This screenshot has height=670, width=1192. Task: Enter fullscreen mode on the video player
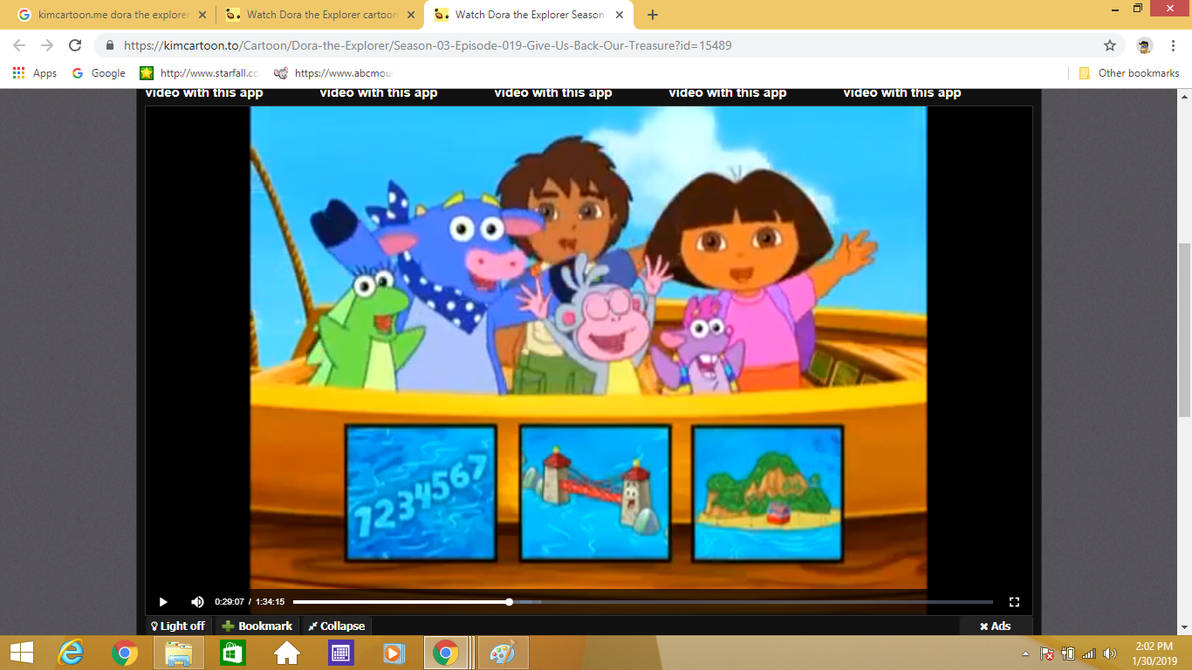click(1014, 602)
